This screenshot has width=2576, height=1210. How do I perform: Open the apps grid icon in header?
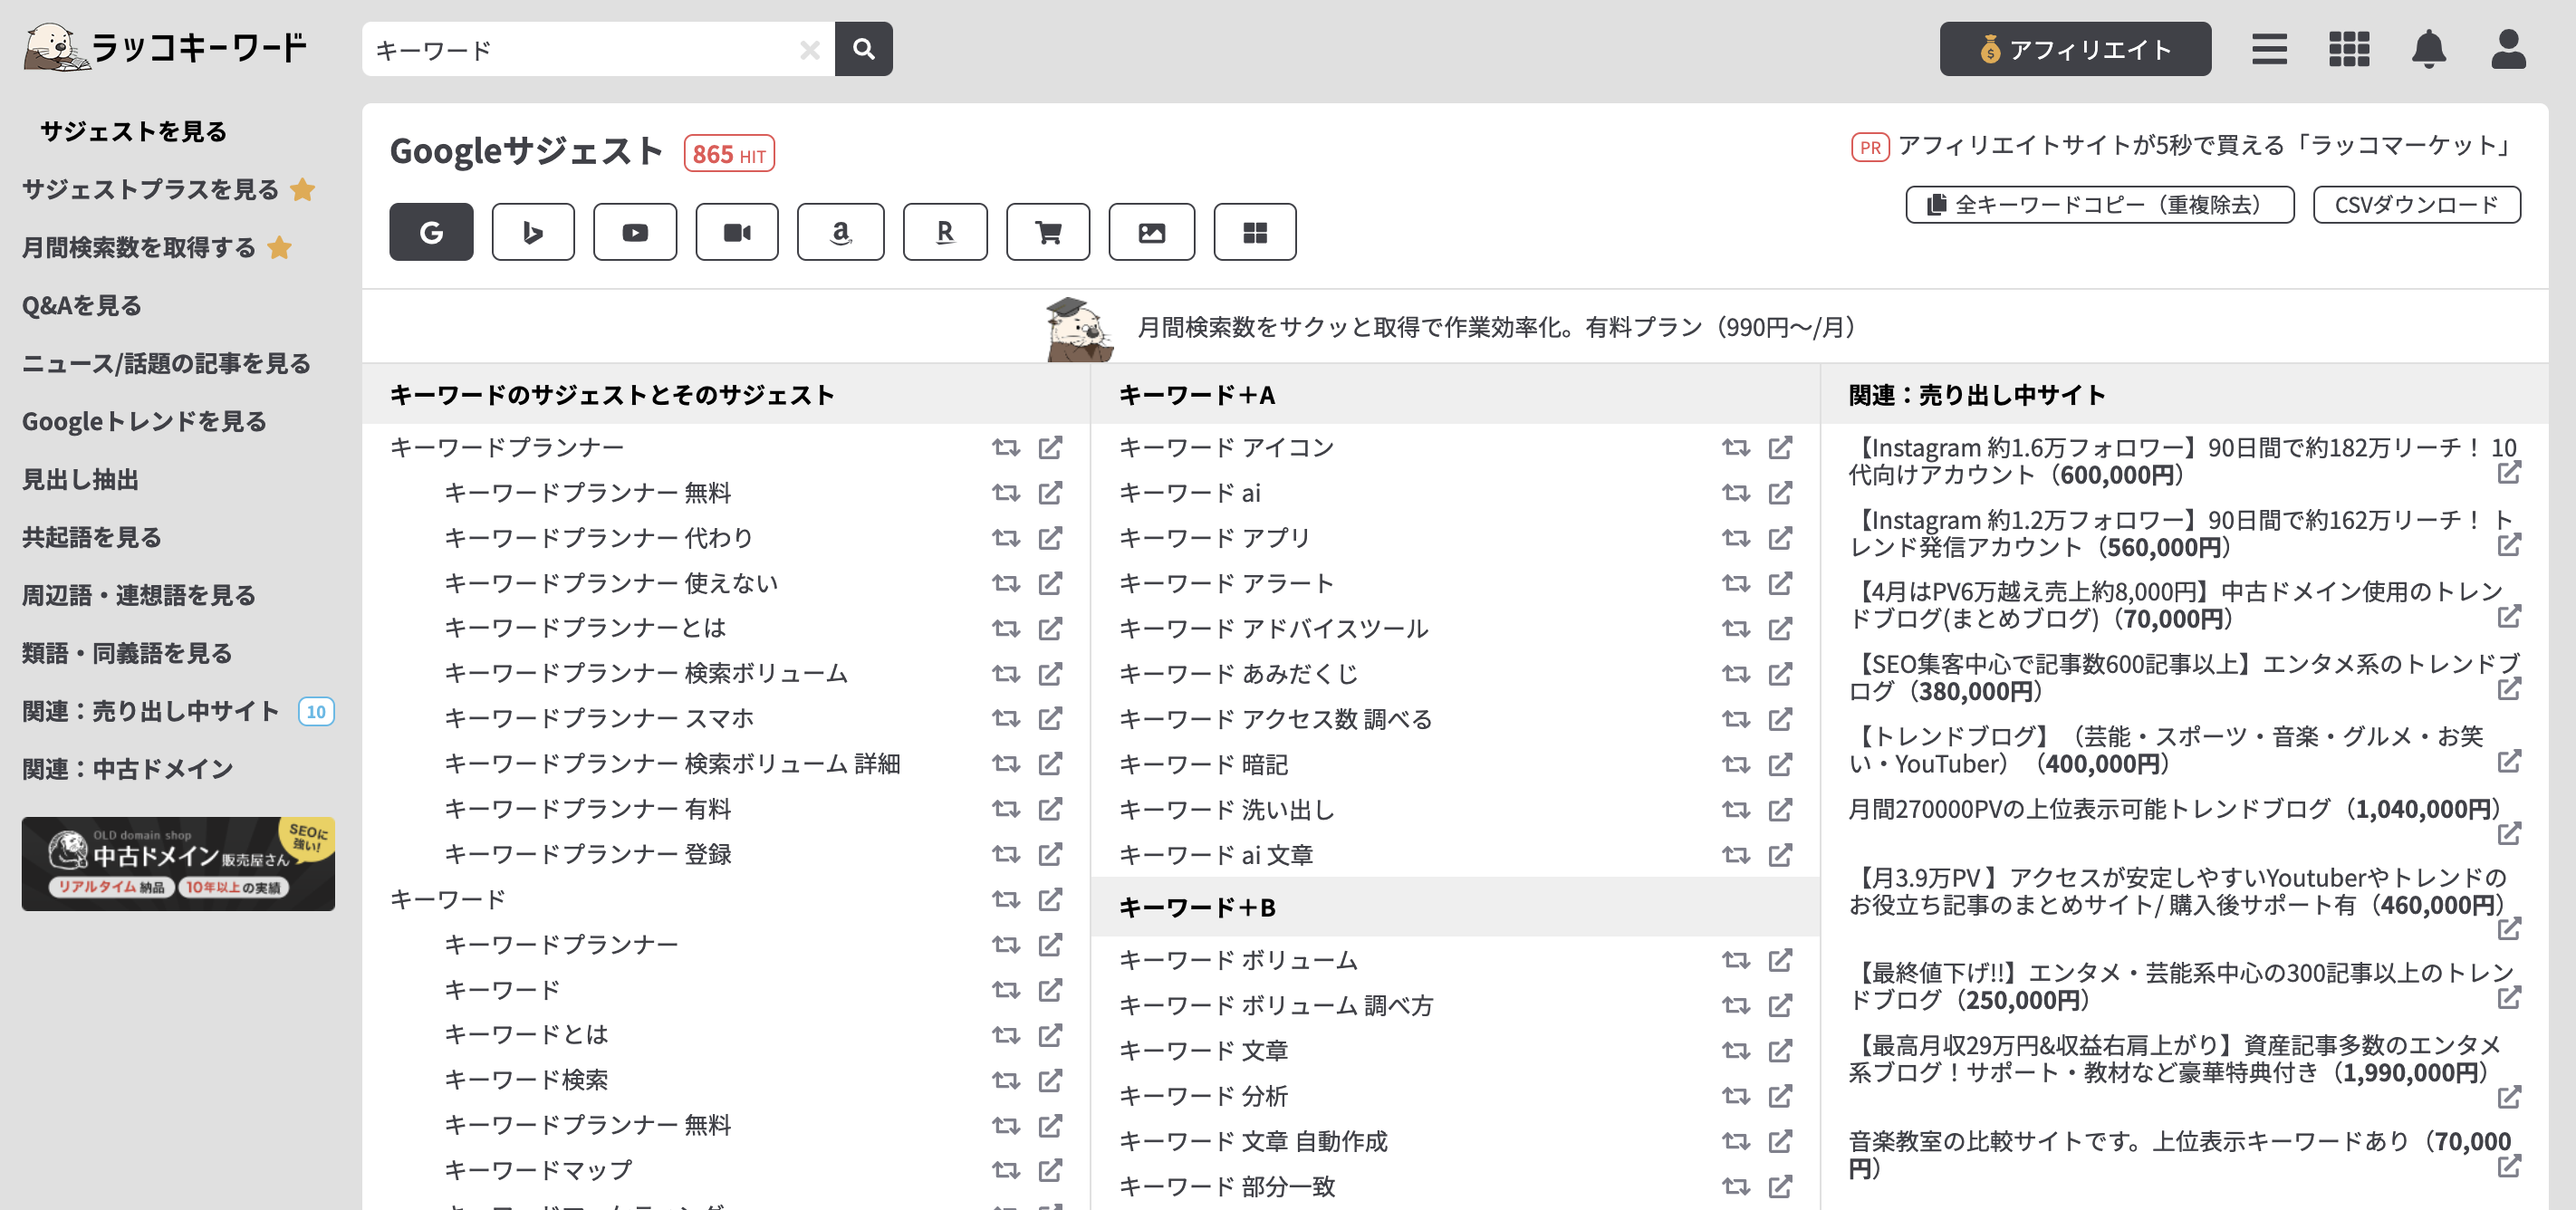coord(2349,49)
